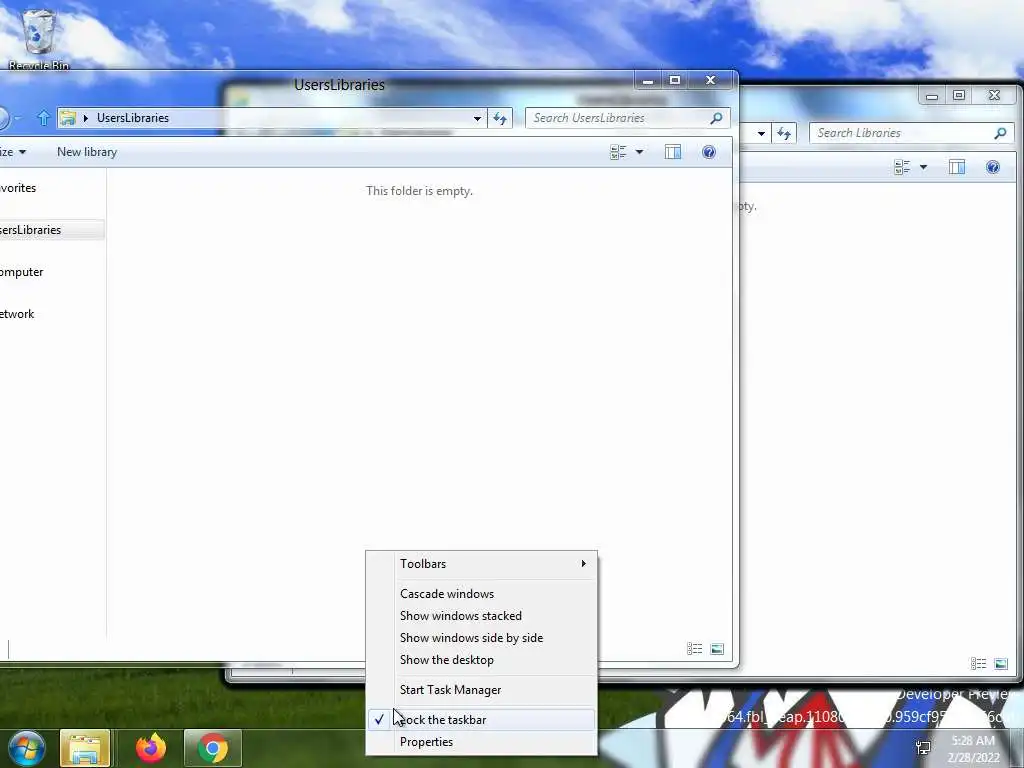Select Network in the navigation pane

click(x=17, y=314)
